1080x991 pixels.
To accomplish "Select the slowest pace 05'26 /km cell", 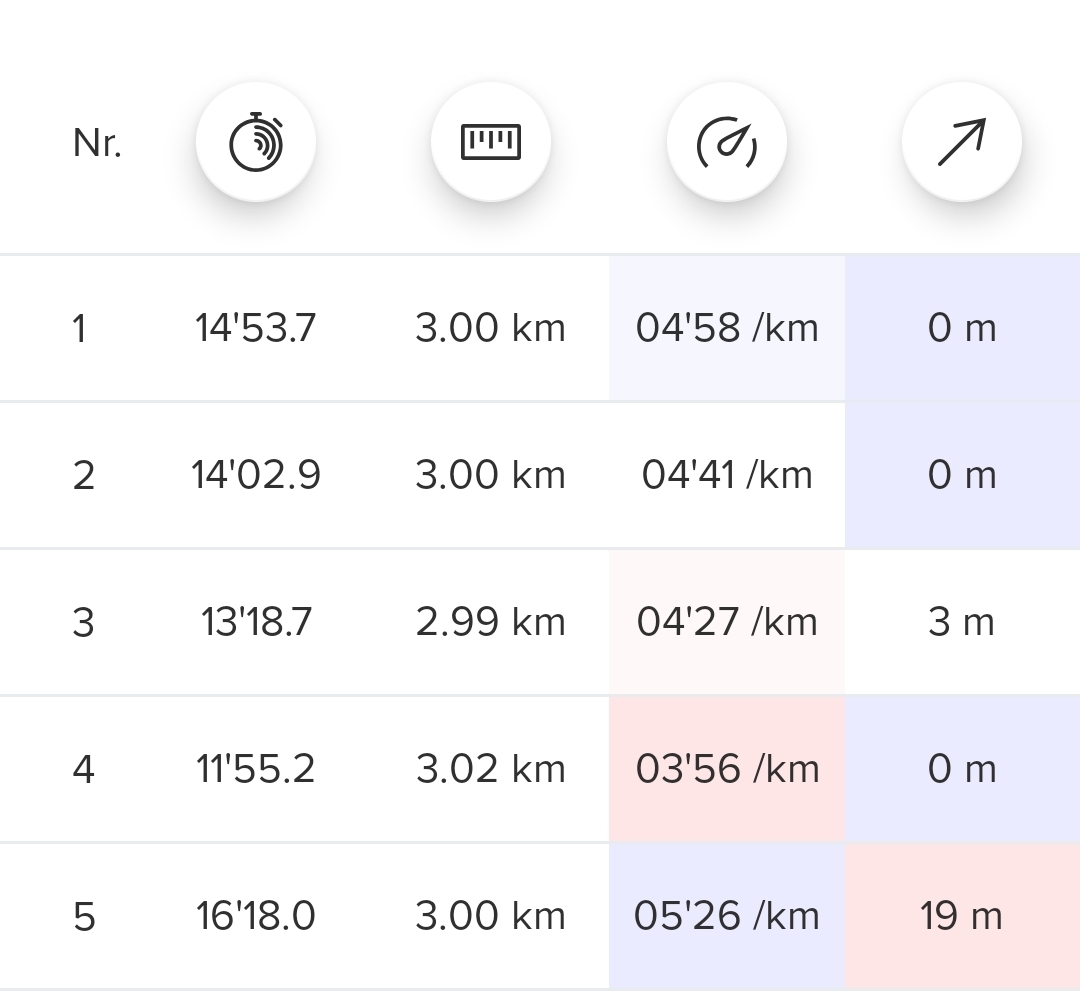I will point(727,916).
